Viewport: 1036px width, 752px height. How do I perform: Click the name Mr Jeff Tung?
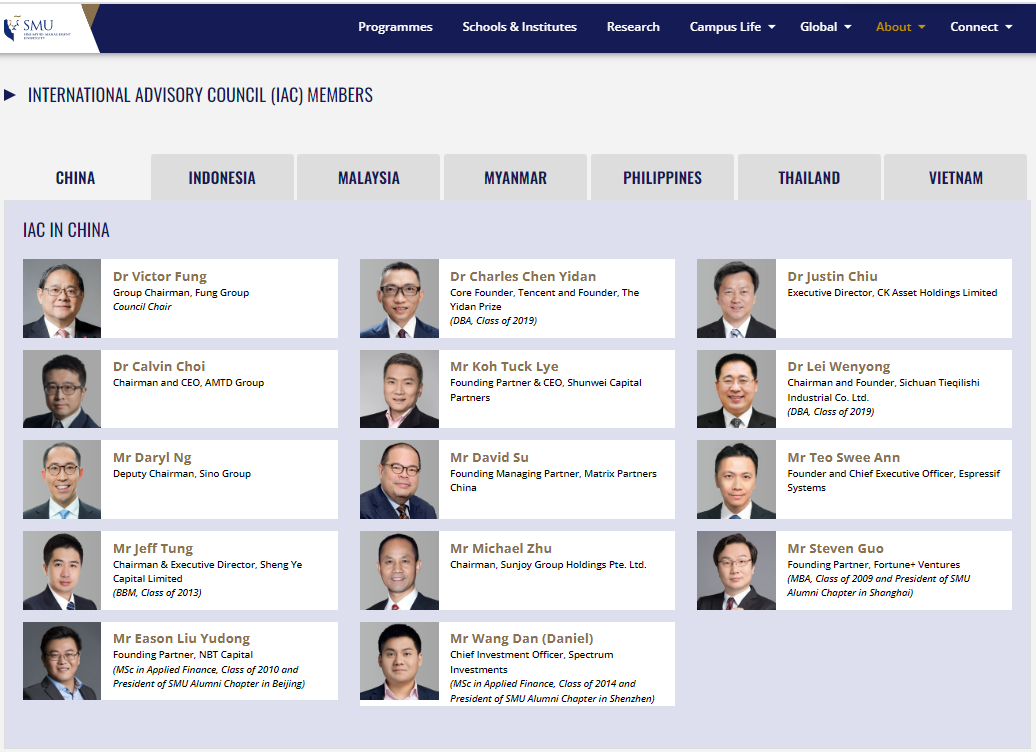click(x=153, y=548)
